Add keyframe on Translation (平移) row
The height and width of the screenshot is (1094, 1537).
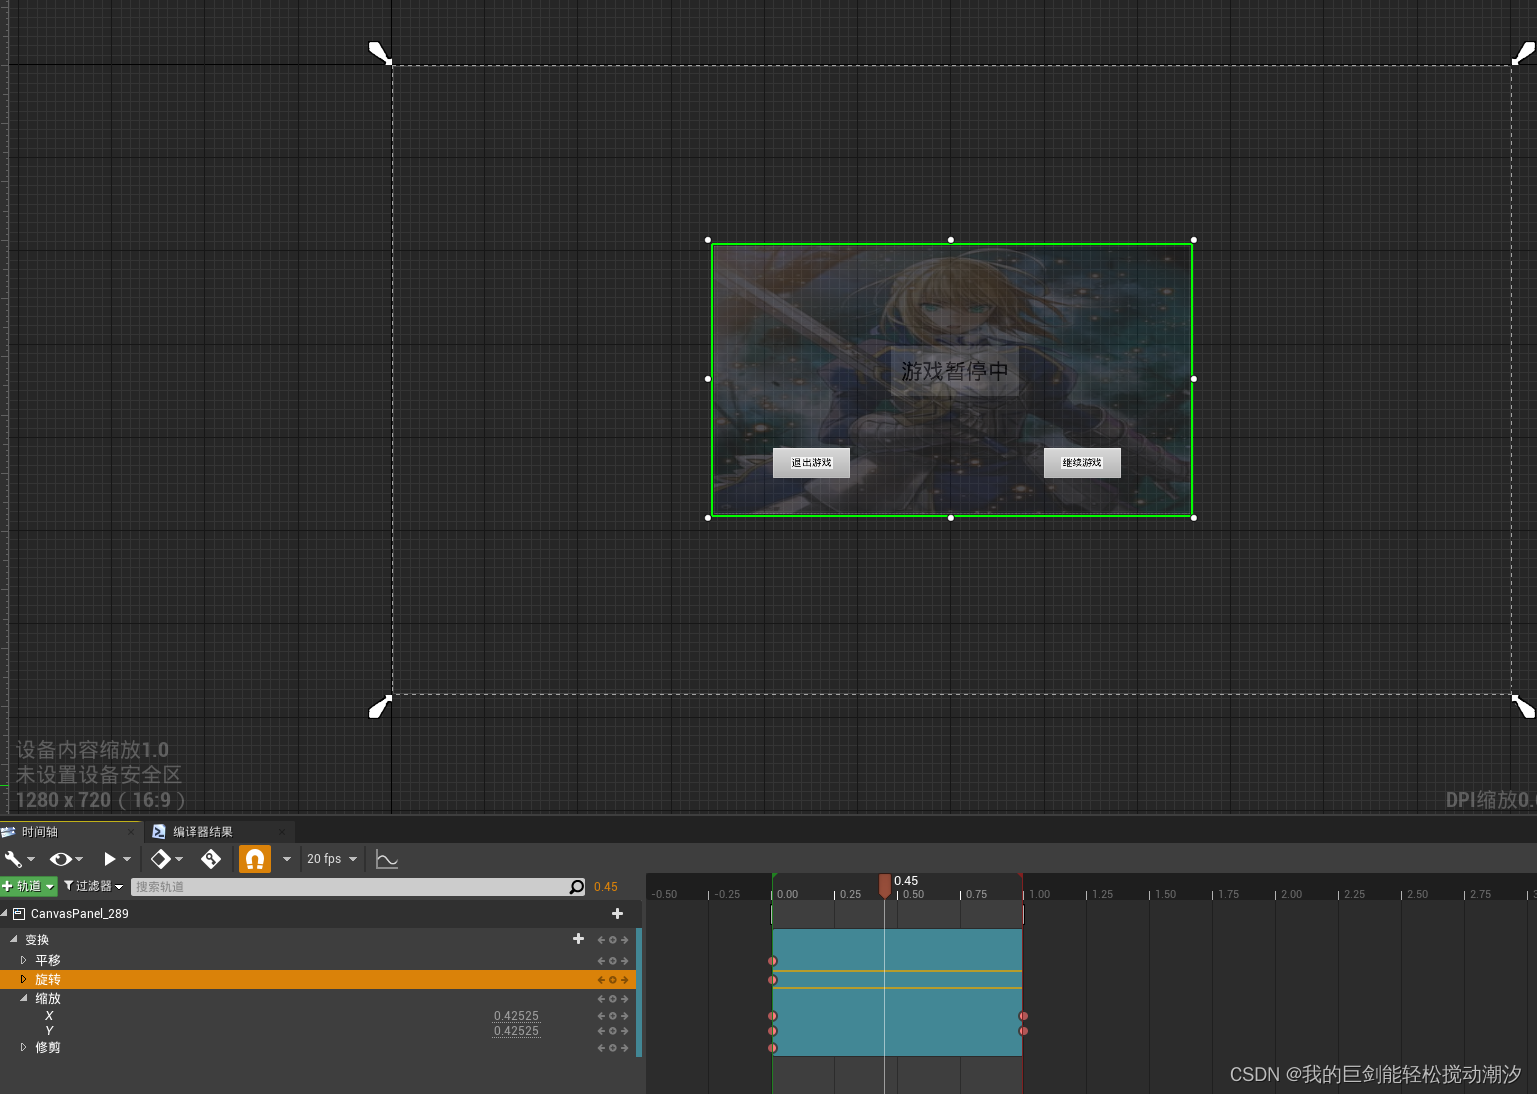tap(613, 961)
